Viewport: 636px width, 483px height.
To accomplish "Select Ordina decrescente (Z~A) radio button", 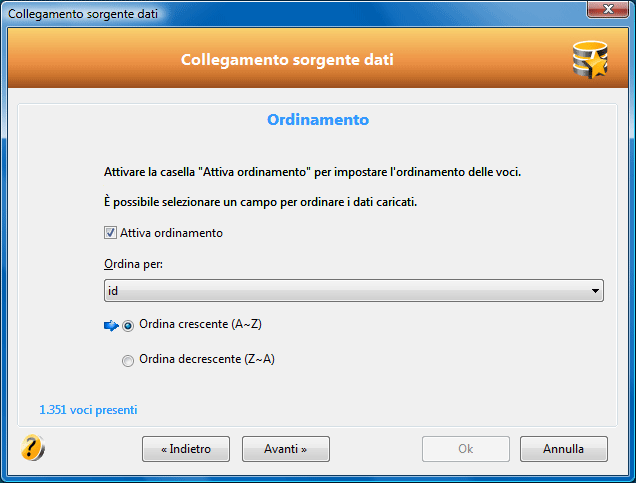I will coord(128,361).
